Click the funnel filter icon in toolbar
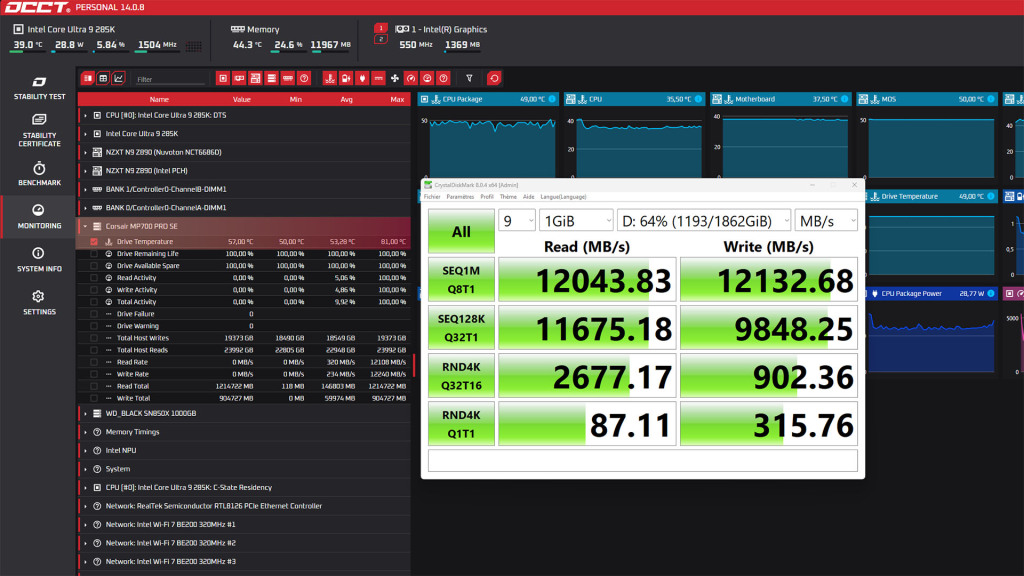 (x=469, y=78)
